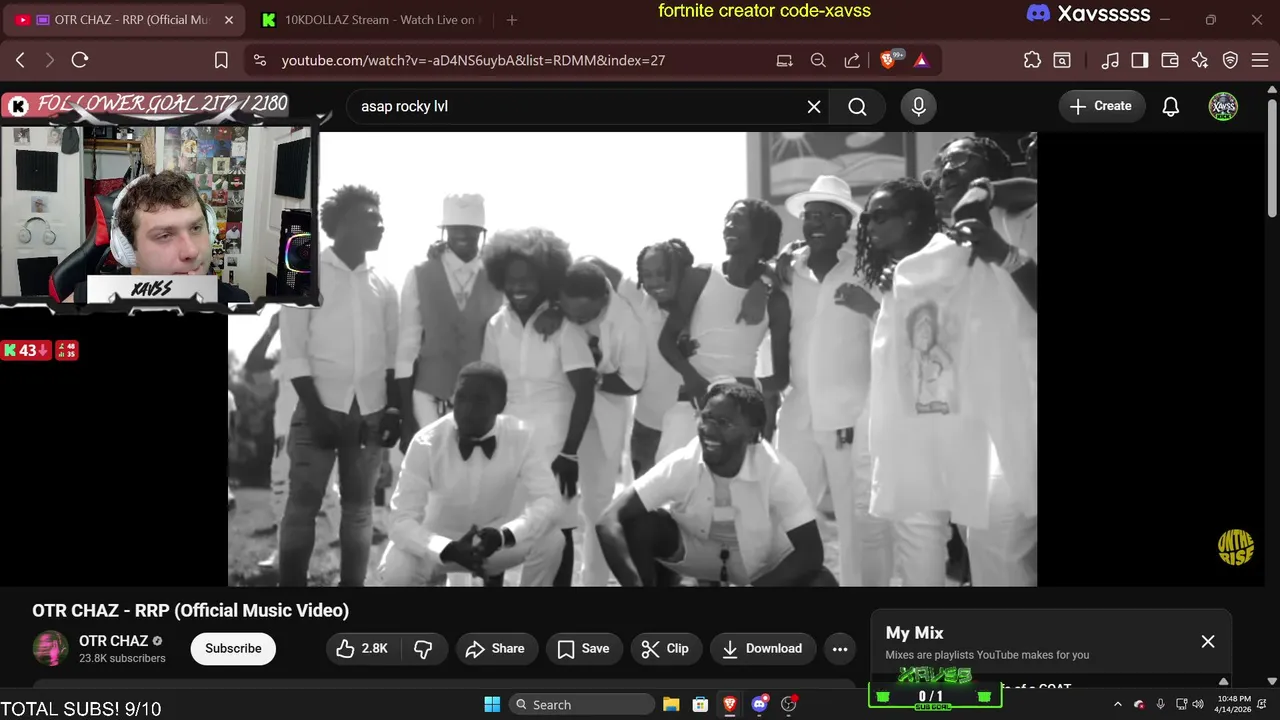Click the ON THE RISE channel watermark in video
Image resolution: width=1280 pixels, height=720 pixels.
coord(1236,548)
